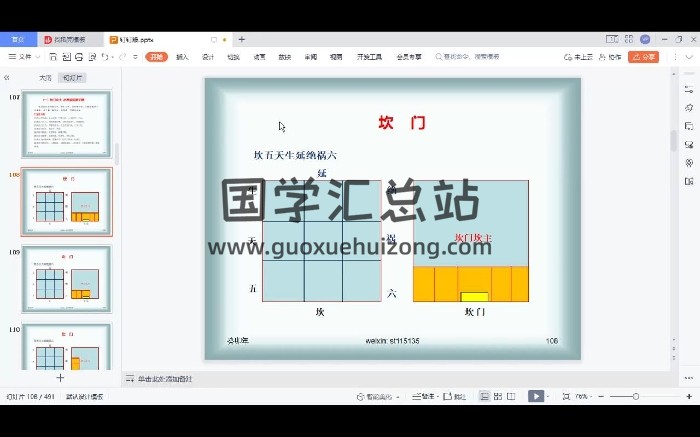700x437 pixels.
Task: Select slide 110 thumbnail
Action: tap(67, 346)
